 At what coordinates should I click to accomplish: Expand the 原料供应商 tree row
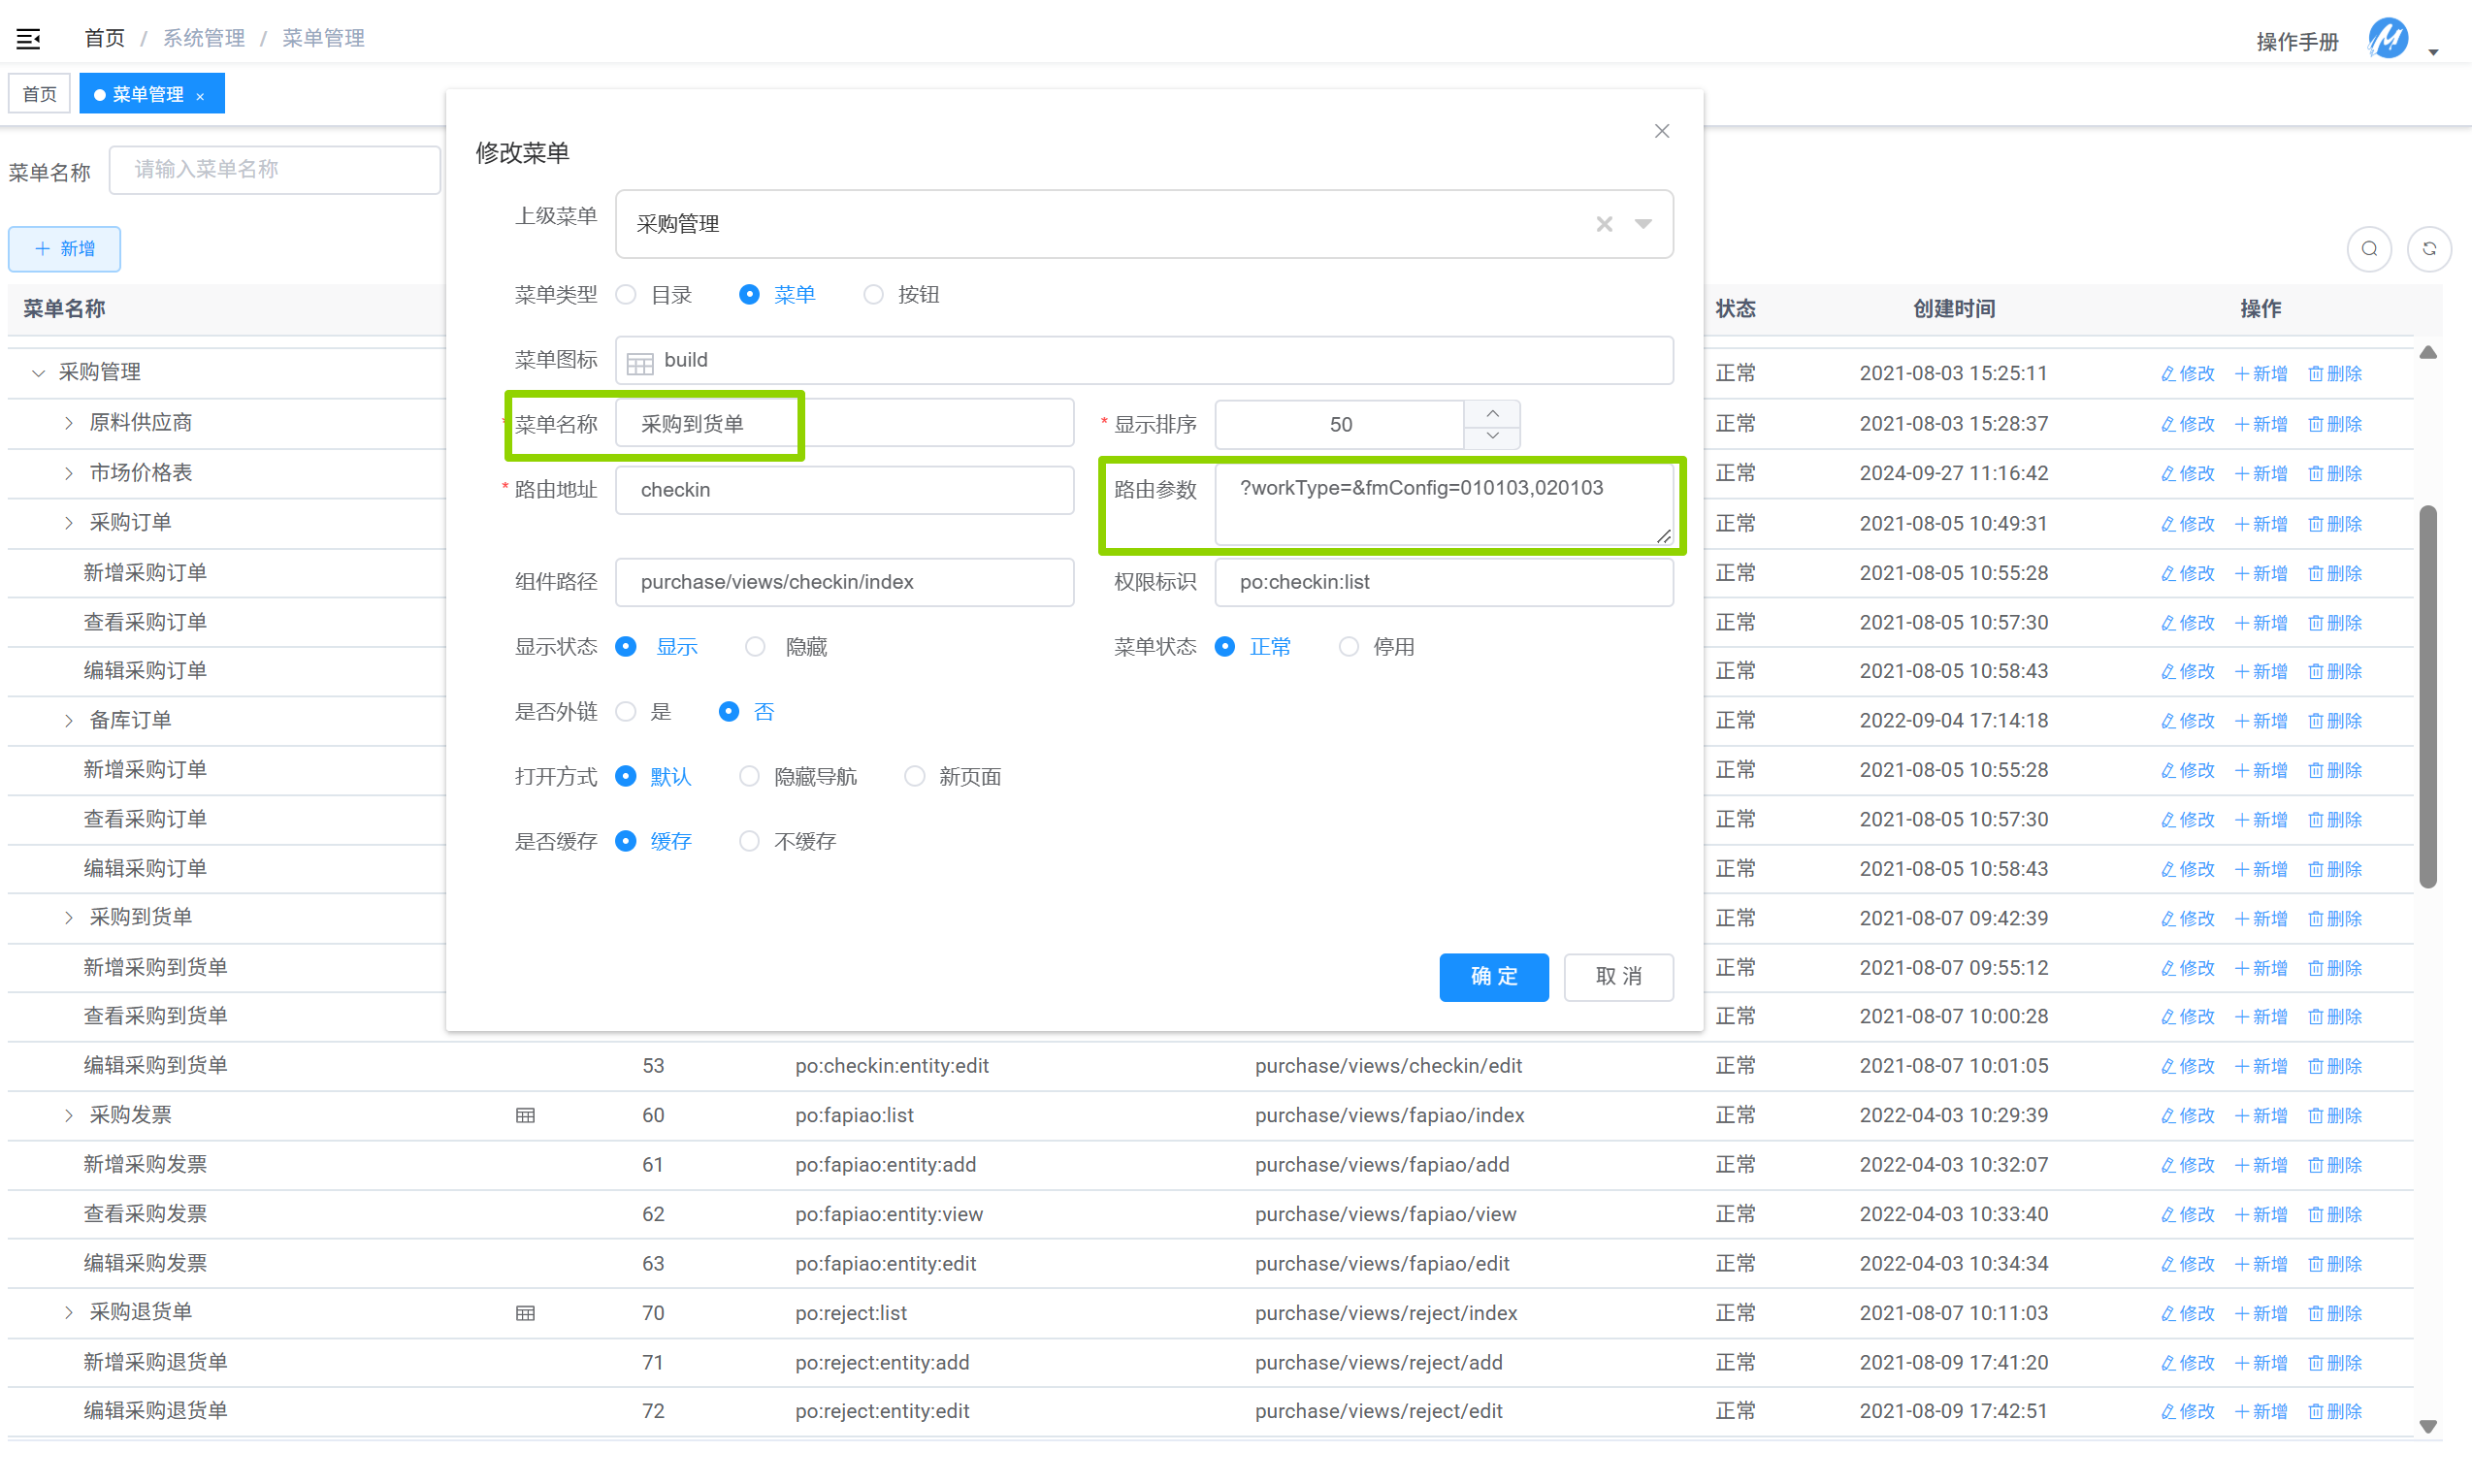point(69,423)
